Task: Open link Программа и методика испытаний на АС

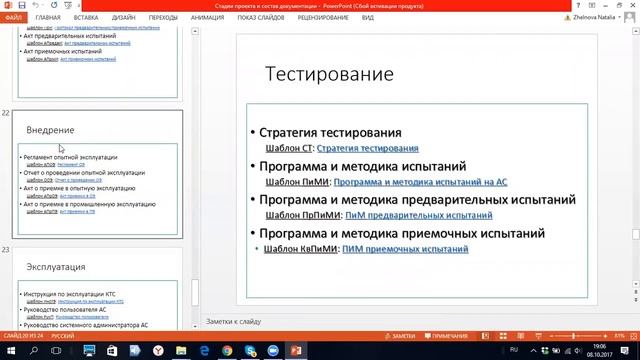Action: pos(420,182)
